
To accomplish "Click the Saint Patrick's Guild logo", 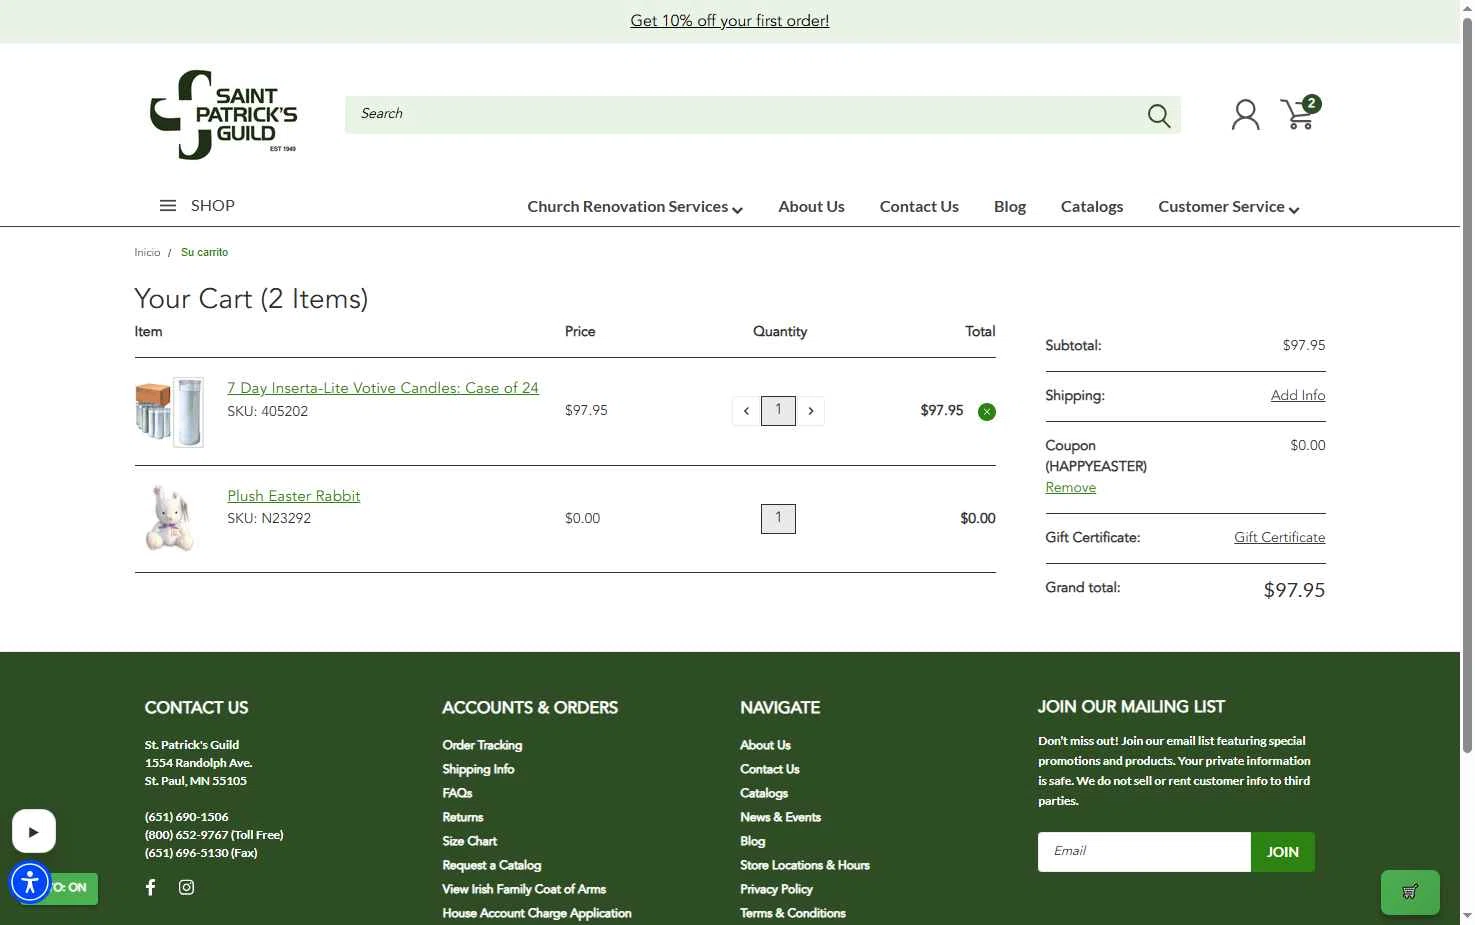I will coord(223,114).
